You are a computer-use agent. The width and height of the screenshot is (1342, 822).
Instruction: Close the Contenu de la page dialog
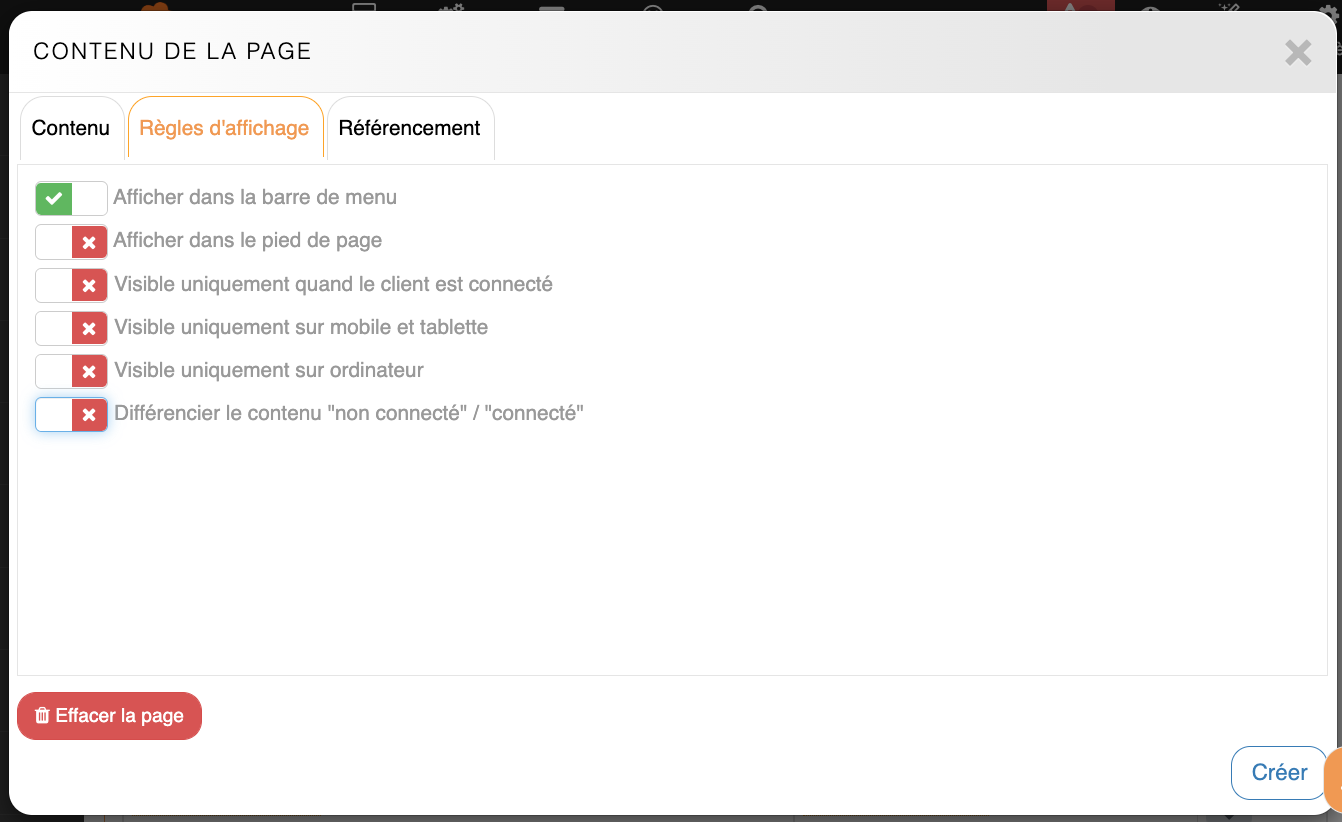coord(1298,53)
